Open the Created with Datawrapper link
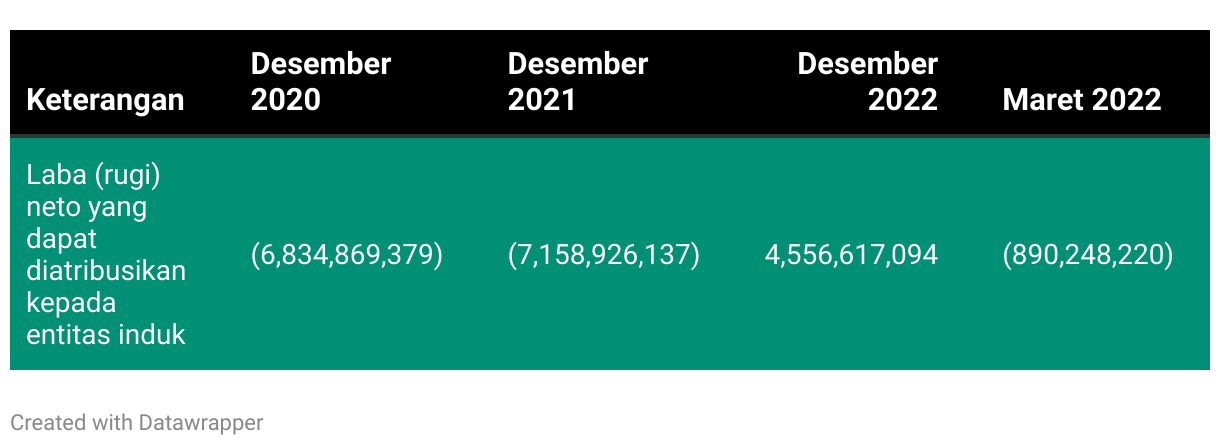The width and height of the screenshot is (1220, 446). click(x=137, y=423)
